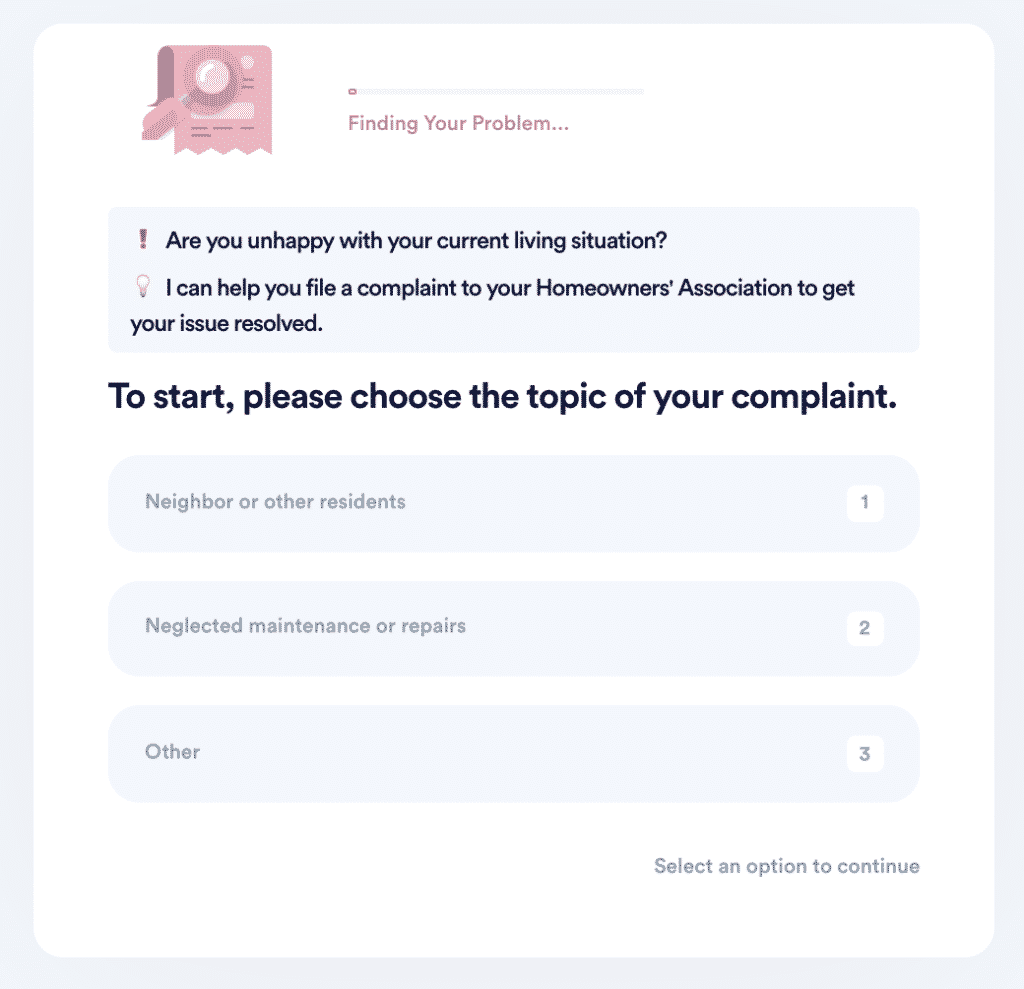Click the "choose the topic" heading
This screenshot has width=1024, height=989.
(500, 397)
